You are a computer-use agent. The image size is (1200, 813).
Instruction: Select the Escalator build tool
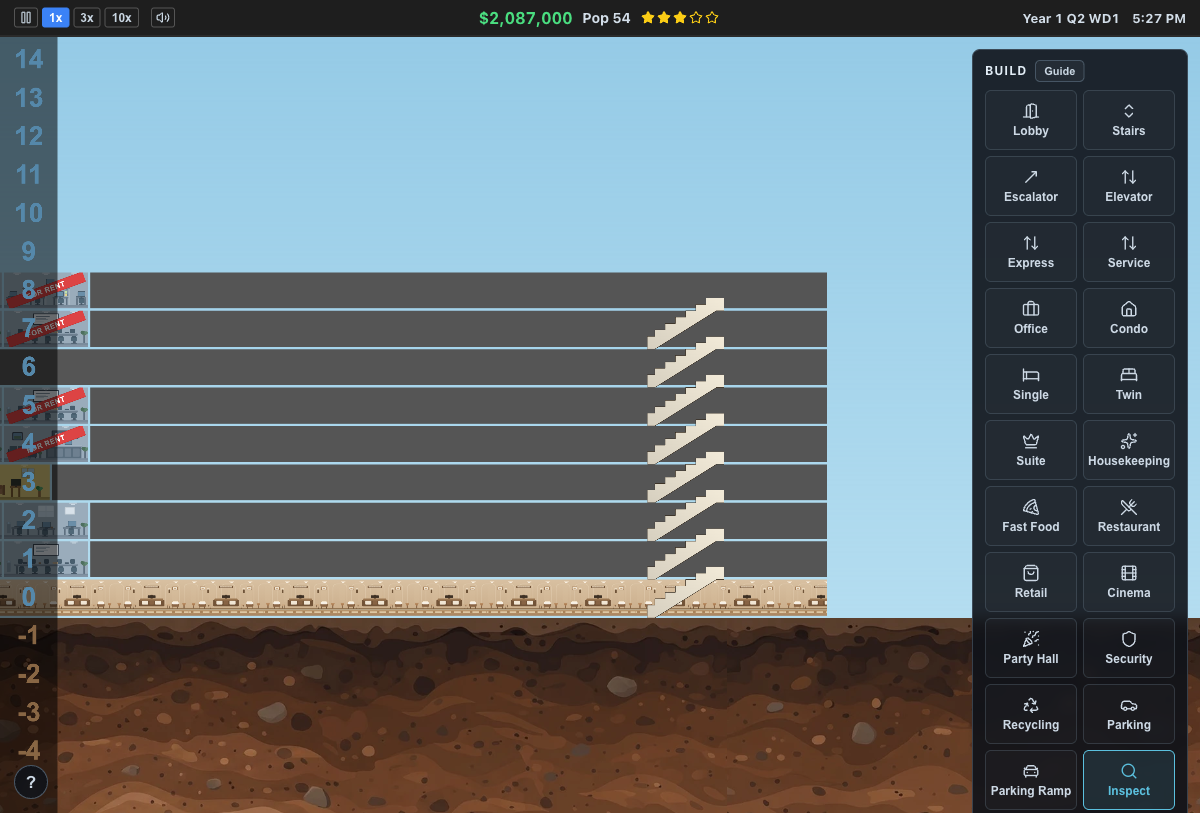(1031, 186)
